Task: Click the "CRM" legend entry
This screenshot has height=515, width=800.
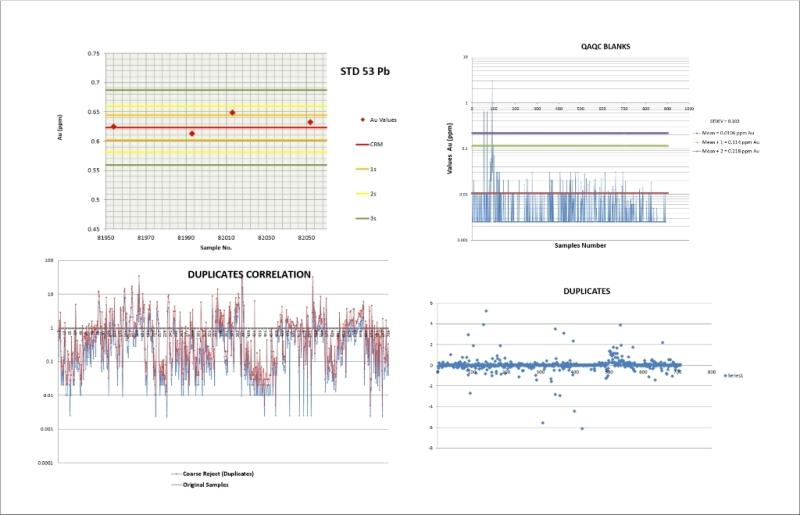Action: click(369, 144)
